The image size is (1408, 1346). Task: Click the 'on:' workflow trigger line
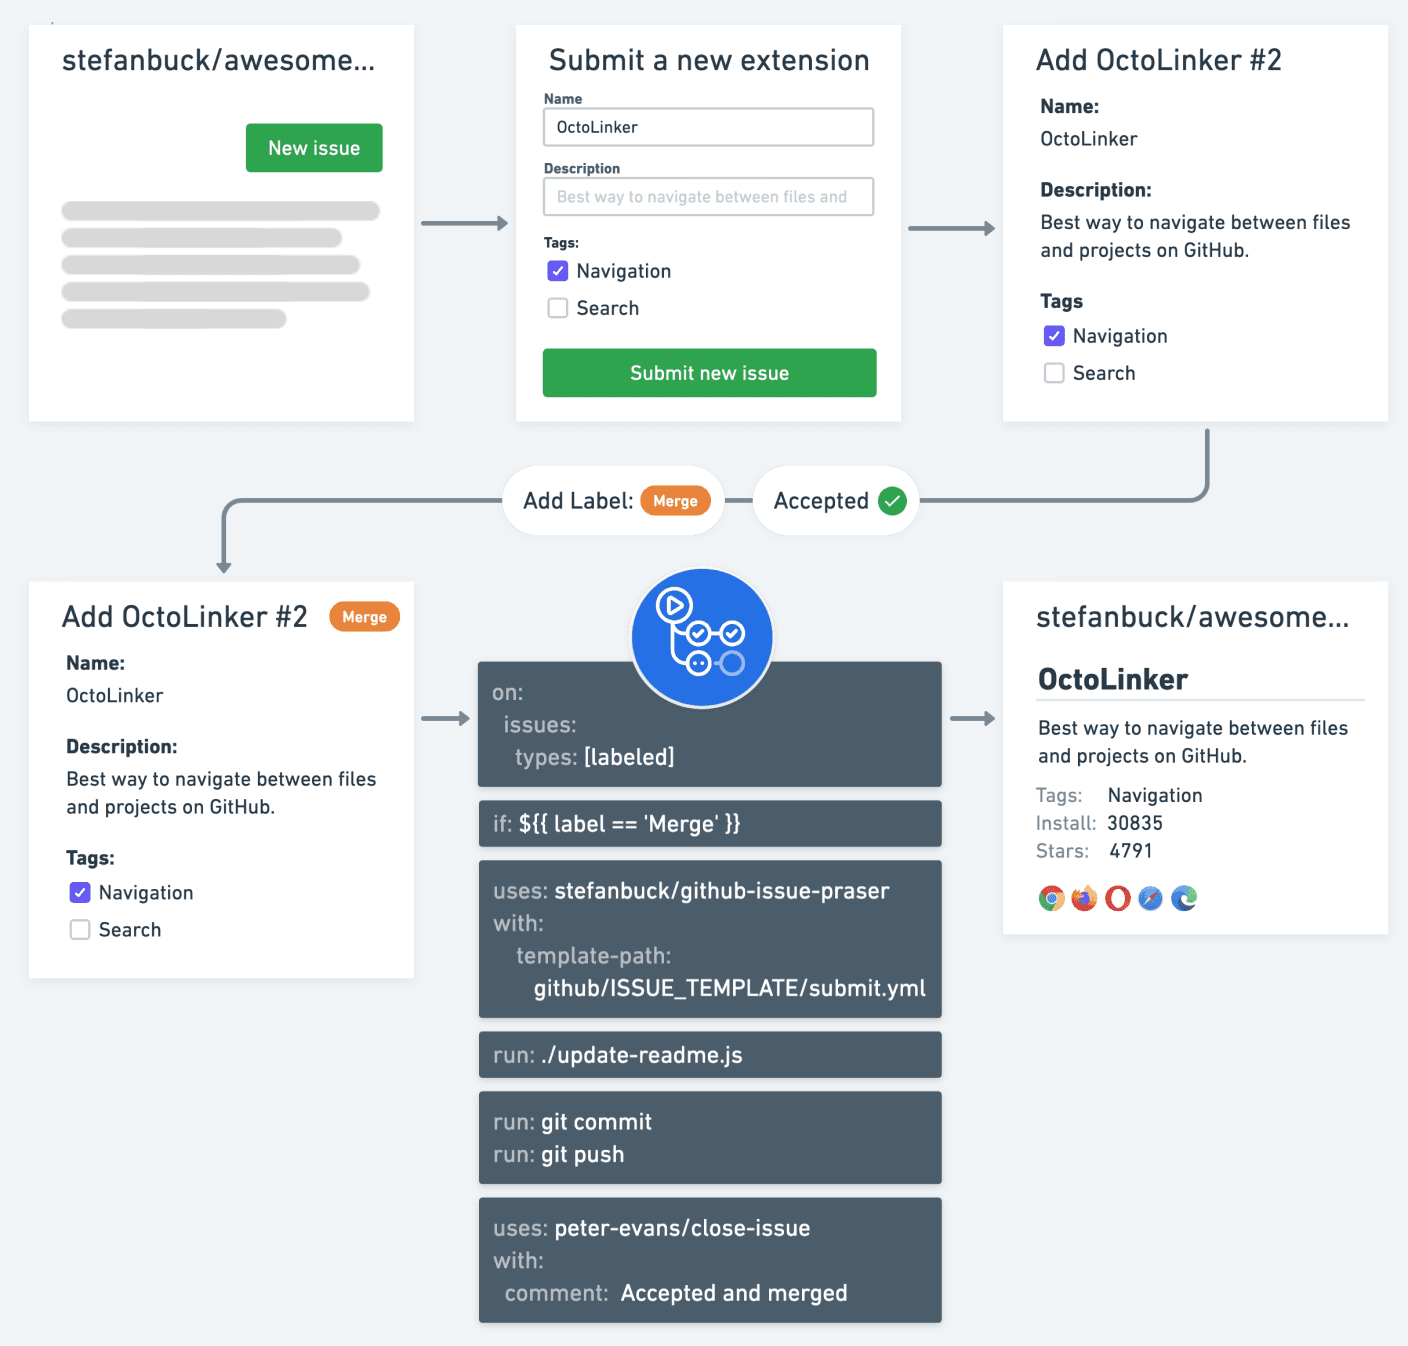pyautogui.click(x=508, y=692)
